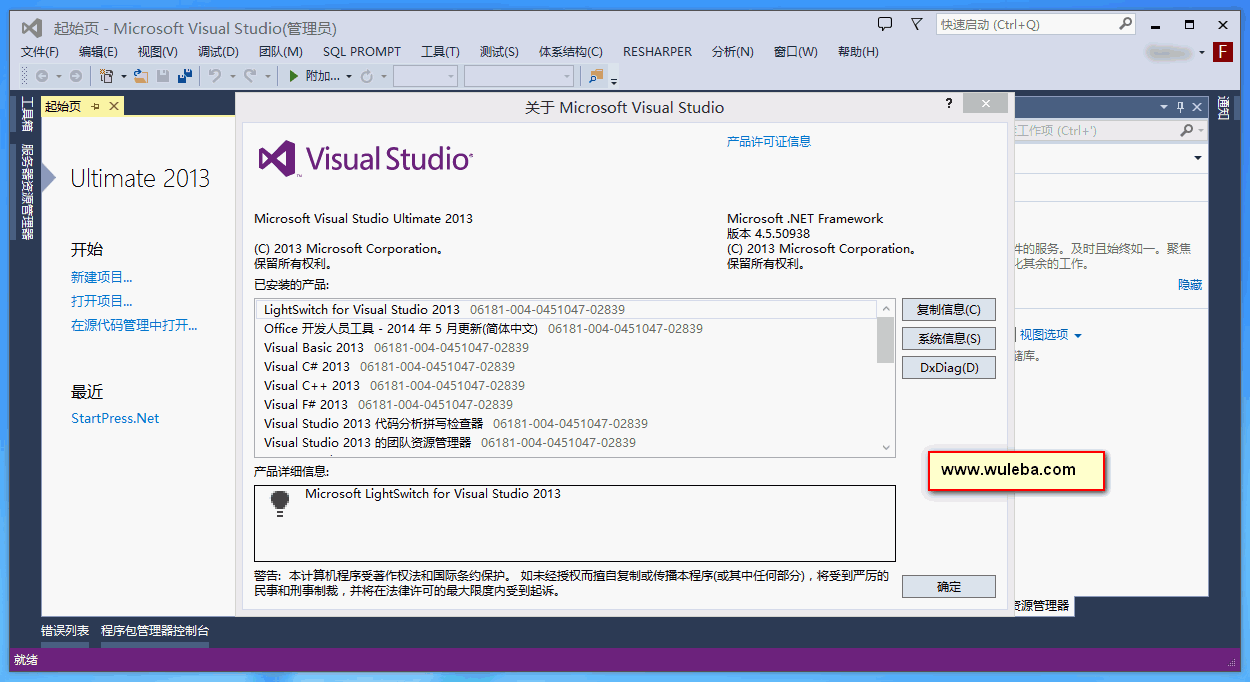Image resolution: width=1250 pixels, height=682 pixels.
Task: Open the right panel window position dropdown
Action: [1163, 106]
